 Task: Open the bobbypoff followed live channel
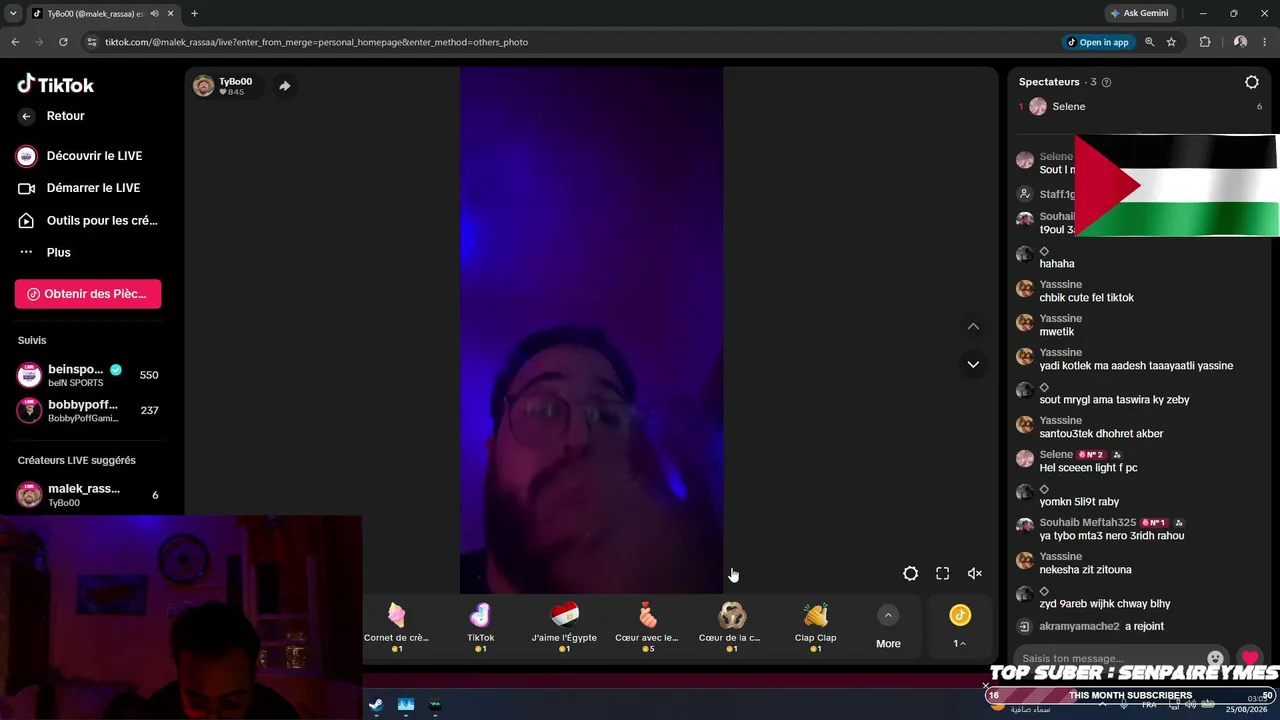coord(88,410)
